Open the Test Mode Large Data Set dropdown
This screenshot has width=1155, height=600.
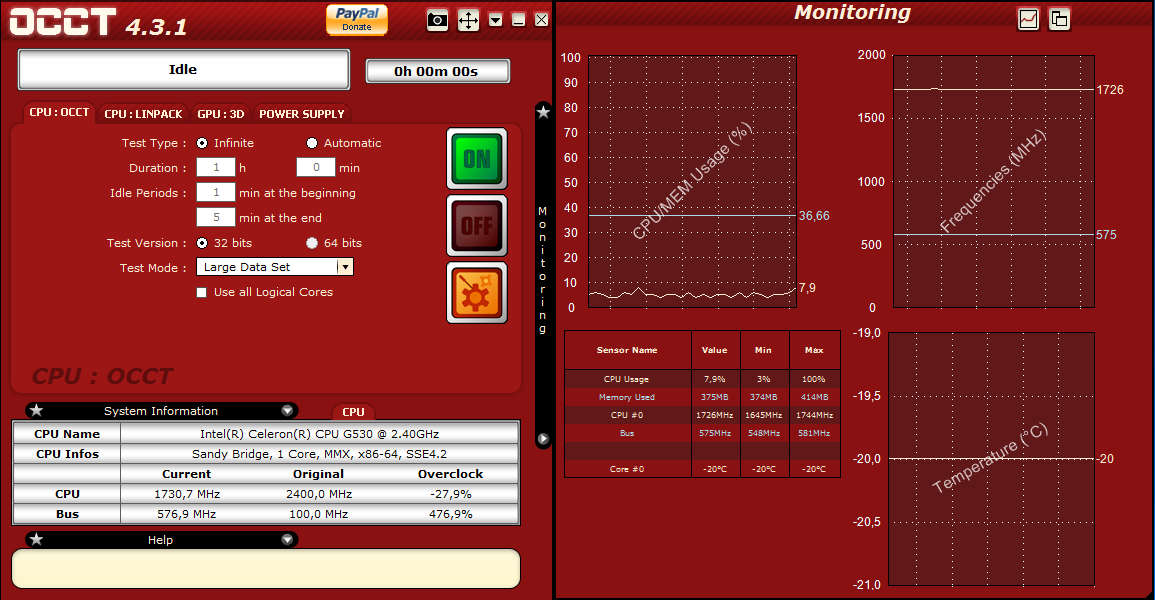pos(275,267)
